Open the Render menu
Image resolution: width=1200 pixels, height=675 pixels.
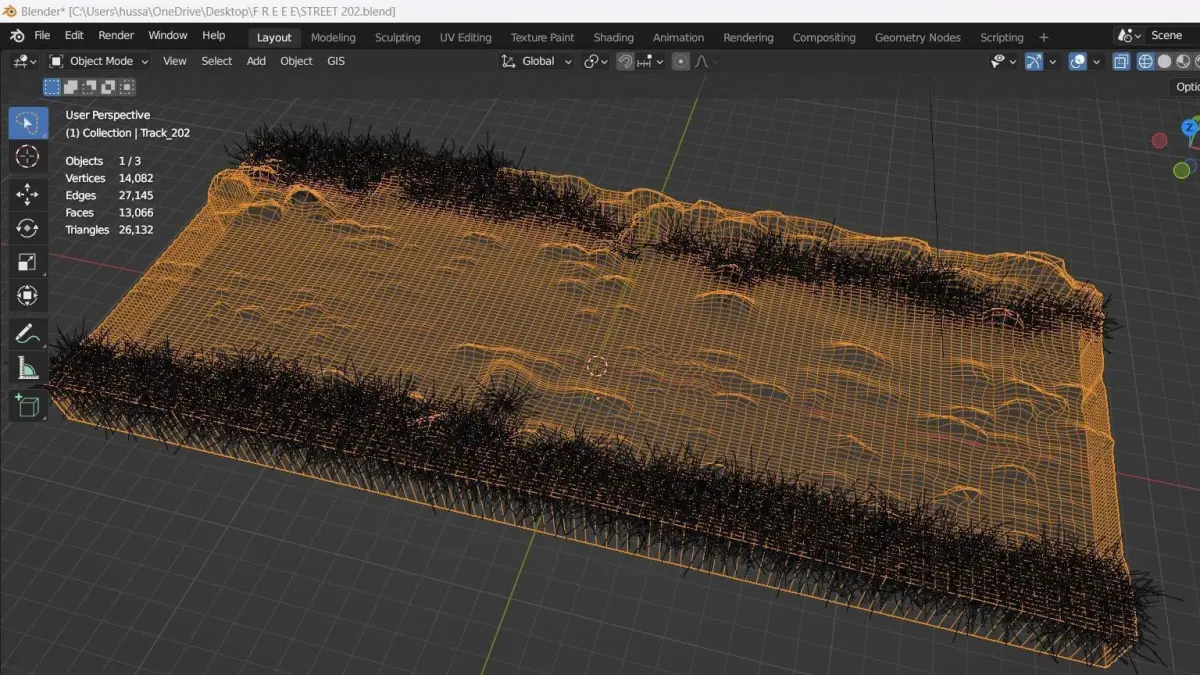116,35
